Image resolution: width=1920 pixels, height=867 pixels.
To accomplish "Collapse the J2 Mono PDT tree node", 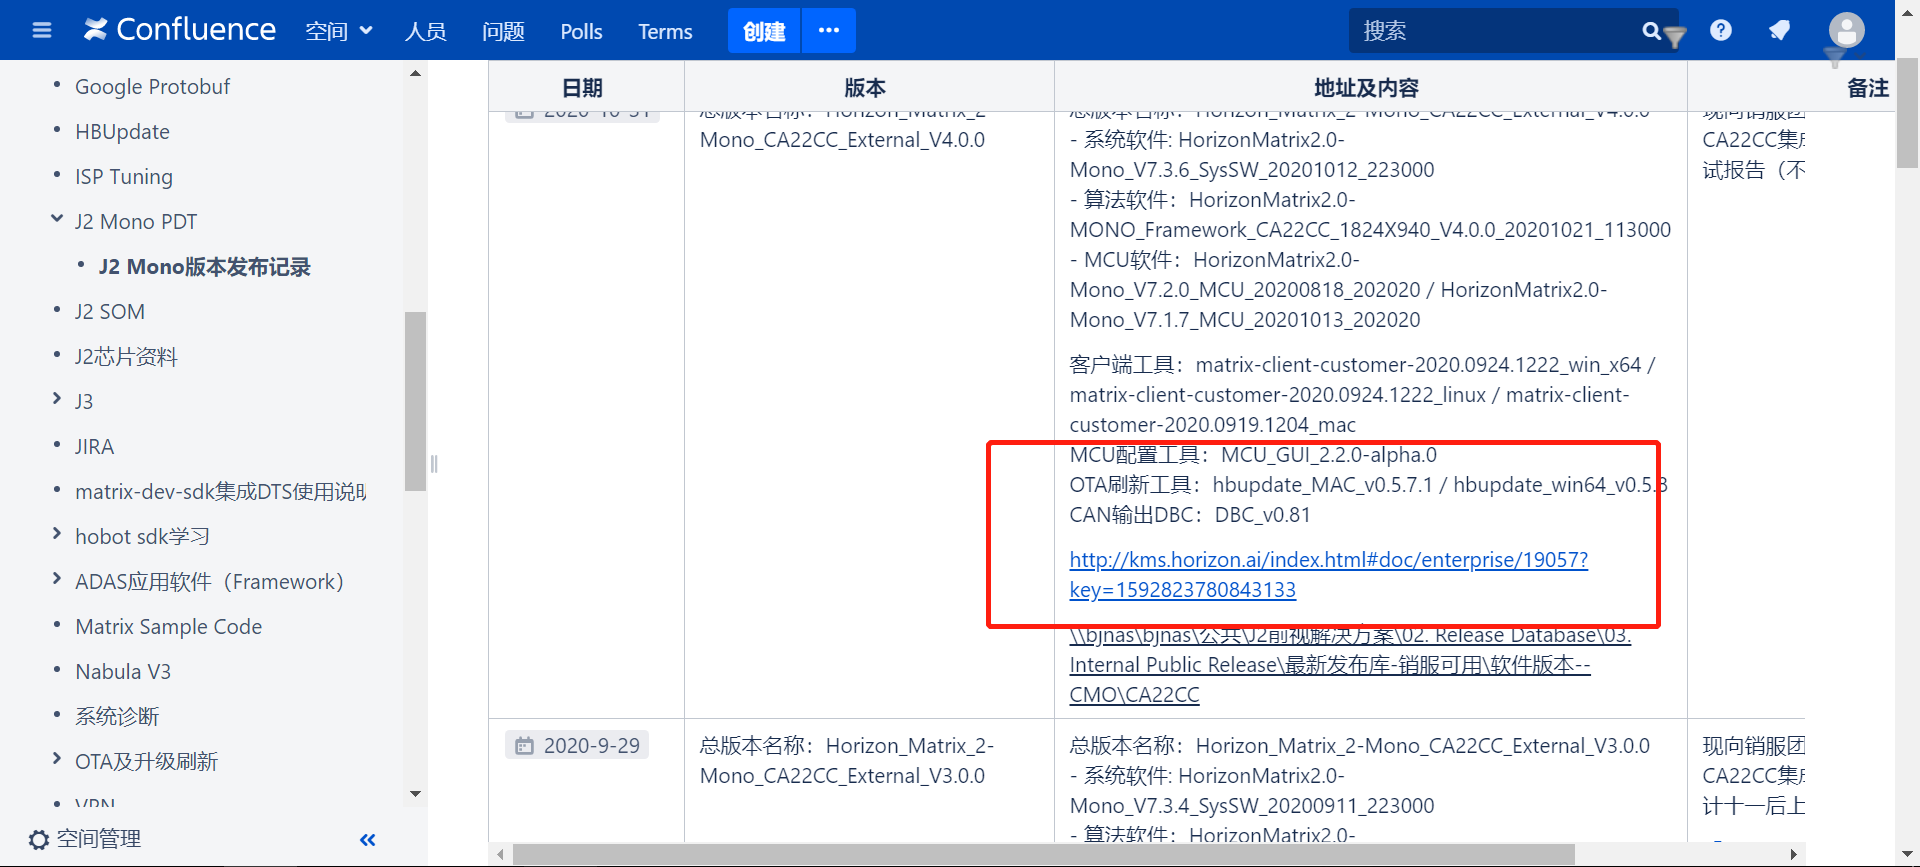I will (57, 219).
